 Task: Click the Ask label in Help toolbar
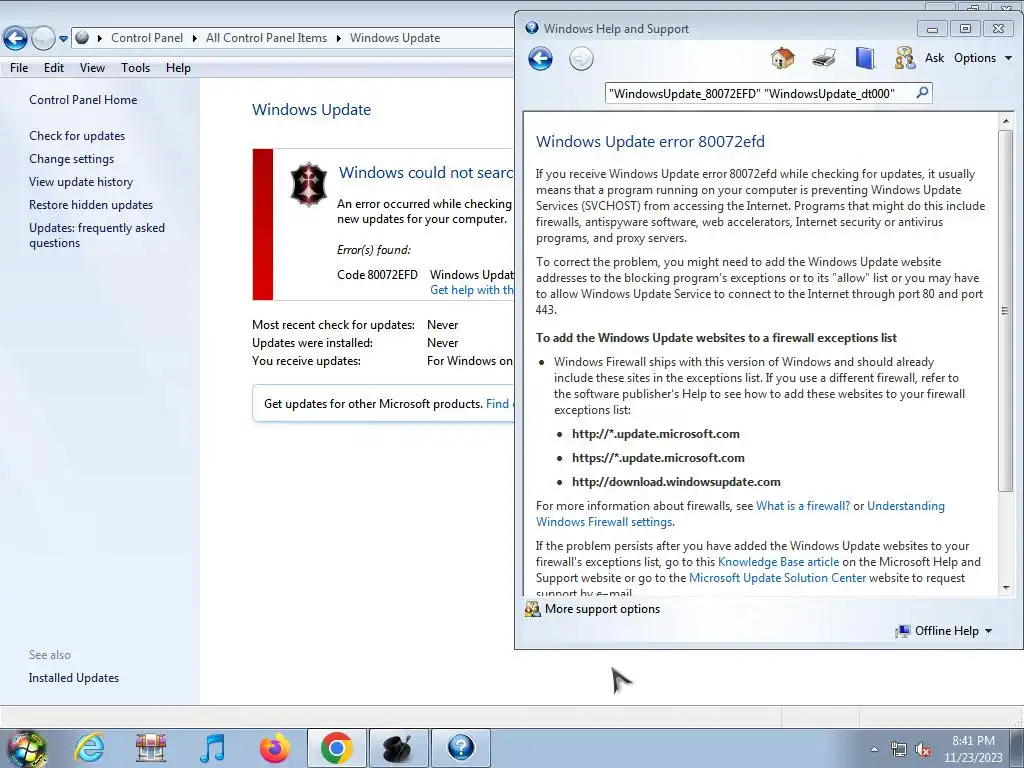(935, 58)
